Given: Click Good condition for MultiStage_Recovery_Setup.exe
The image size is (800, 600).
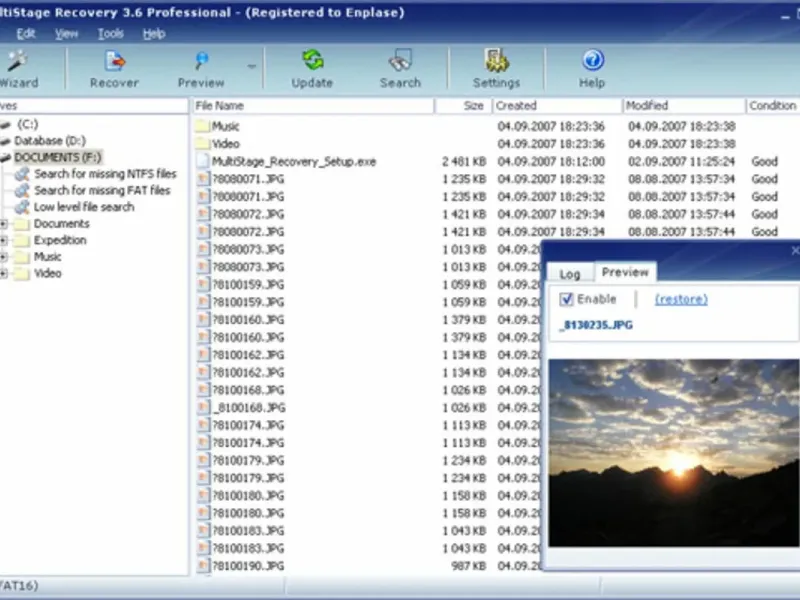Looking at the screenshot, I should 764,162.
